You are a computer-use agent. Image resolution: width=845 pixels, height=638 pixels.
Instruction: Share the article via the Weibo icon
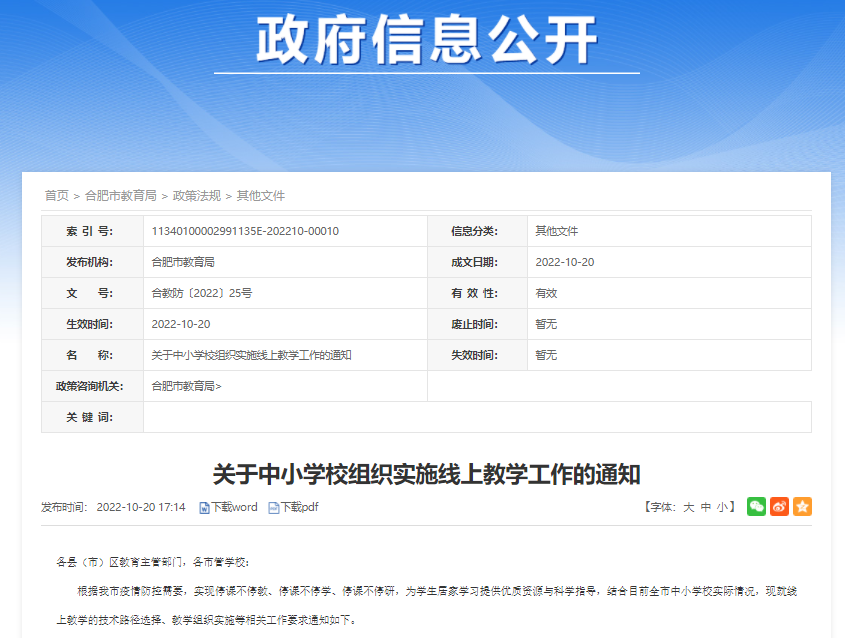[779, 507]
